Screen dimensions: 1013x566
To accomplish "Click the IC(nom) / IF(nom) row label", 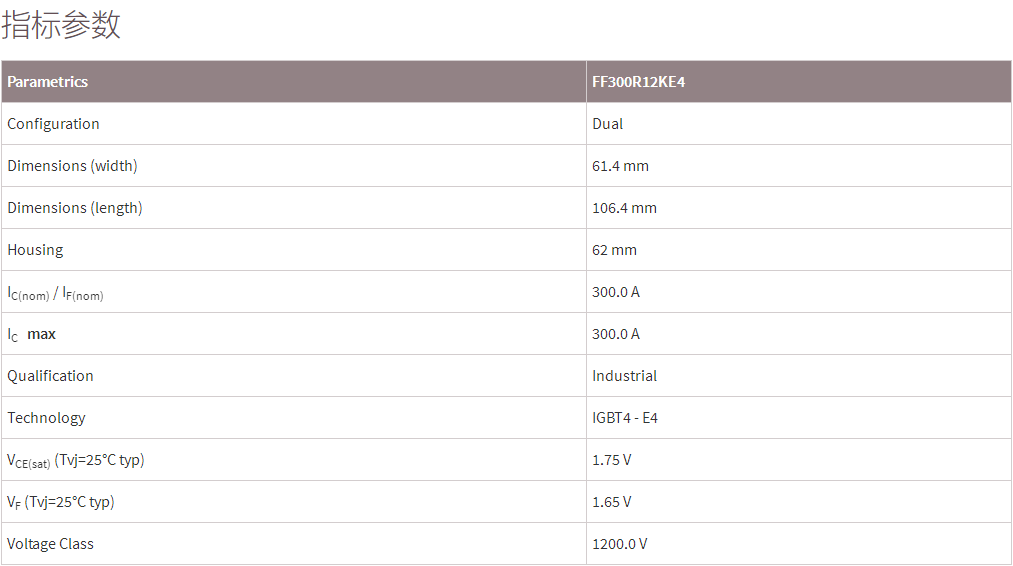I will coord(56,293).
